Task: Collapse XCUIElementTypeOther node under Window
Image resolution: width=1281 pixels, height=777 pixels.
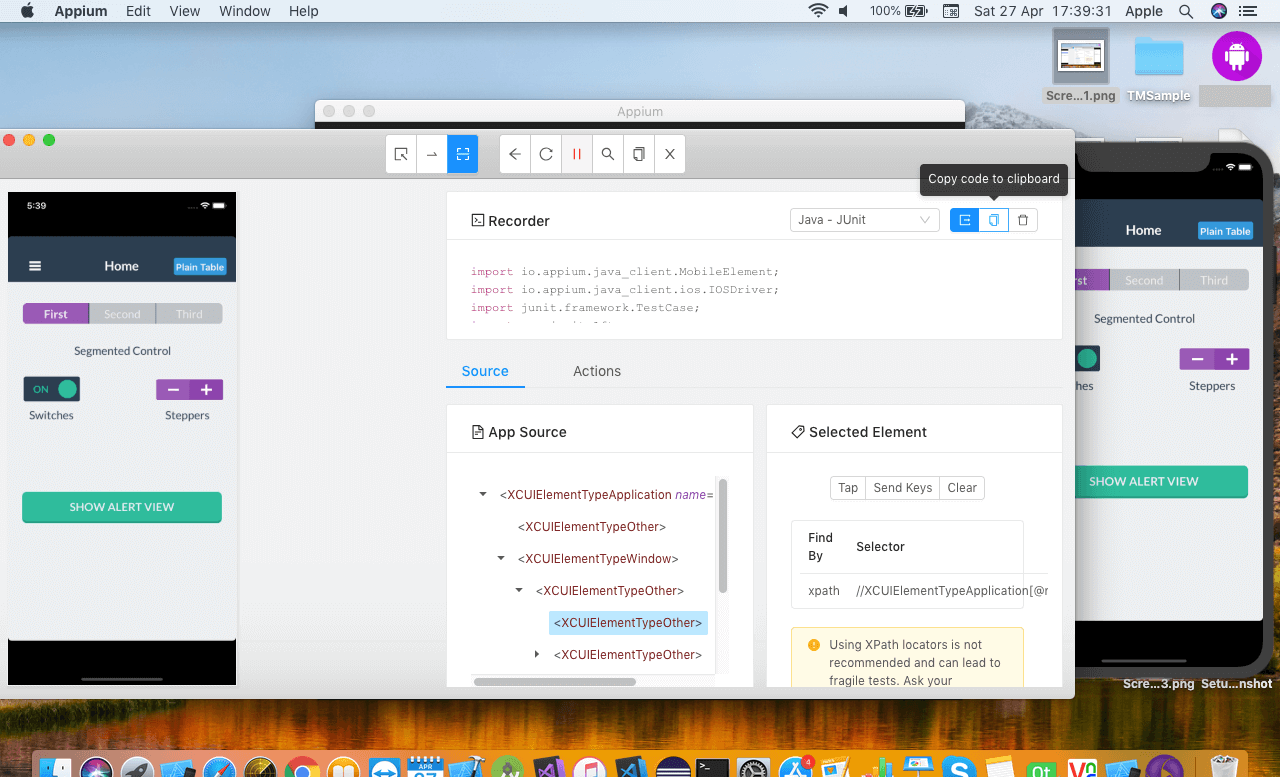Action: 519,590
